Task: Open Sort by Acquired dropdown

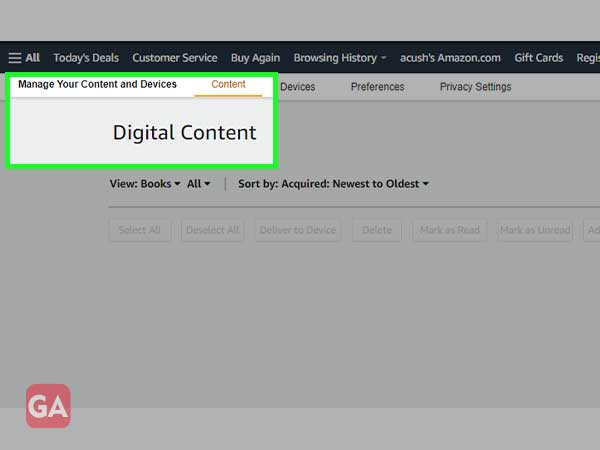Action: (333, 184)
